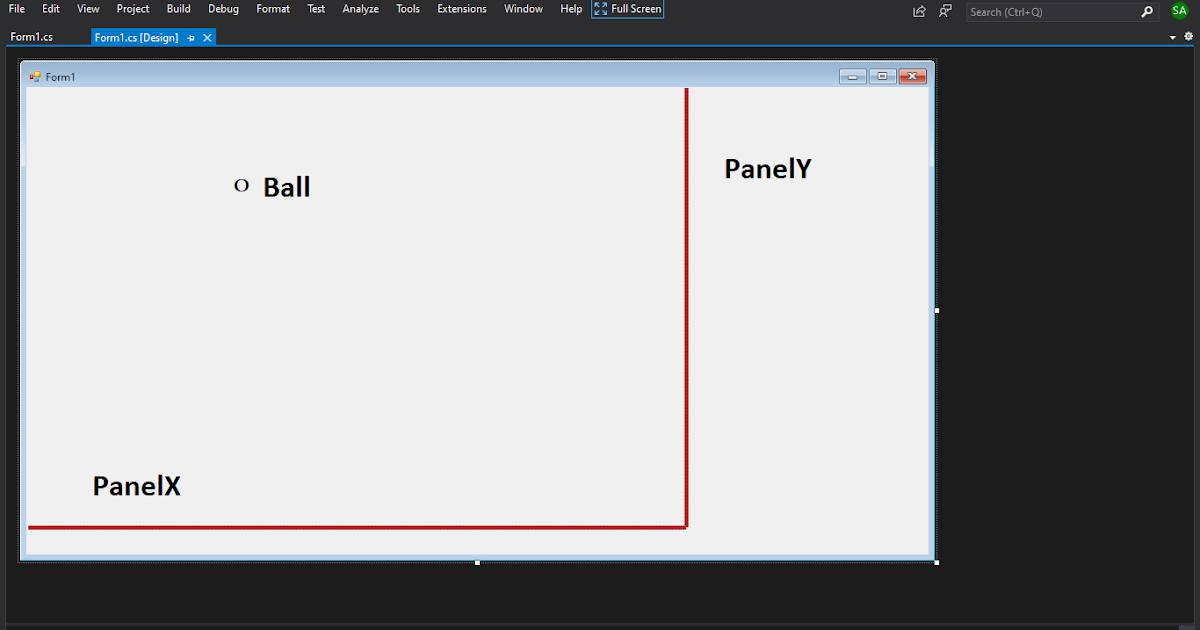The width and height of the screenshot is (1200, 630).
Task: Select the Ball label on the form
Action: [286, 186]
